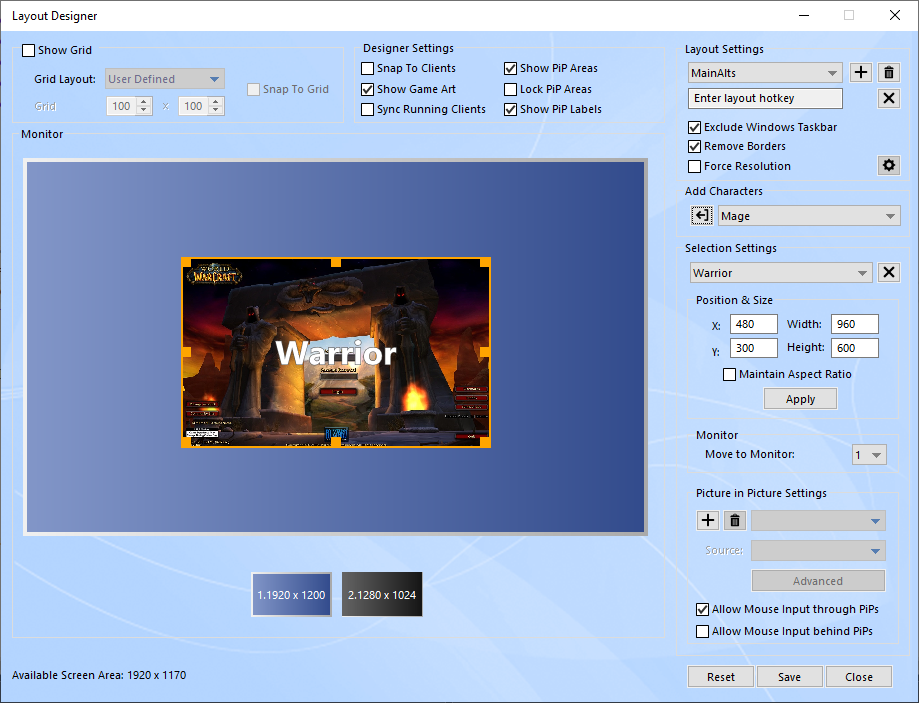The width and height of the screenshot is (919, 703).
Task: Clear the layout hotkey with X icon
Action: (889, 98)
